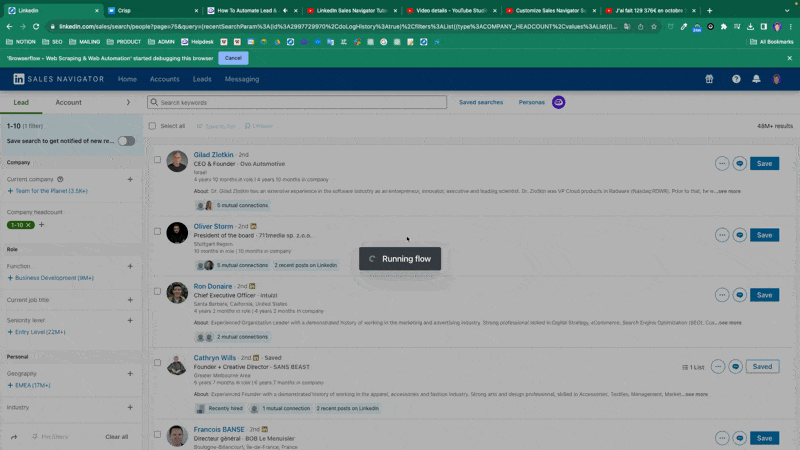Click the browser address bar URL
The height and width of the screenshot is (450, 800).
point(337,27)
